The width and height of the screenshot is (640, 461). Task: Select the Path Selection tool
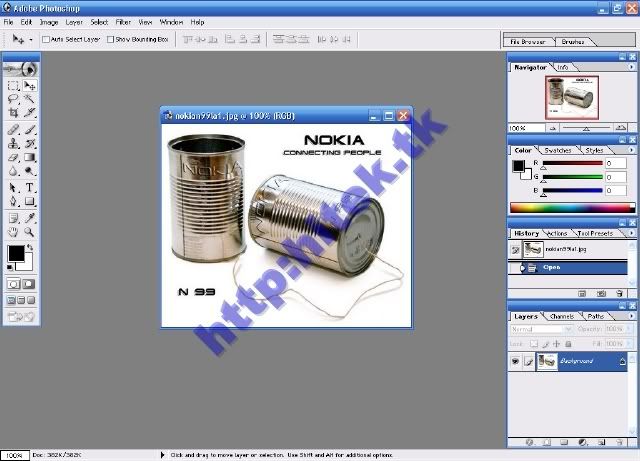pos(13,188)
